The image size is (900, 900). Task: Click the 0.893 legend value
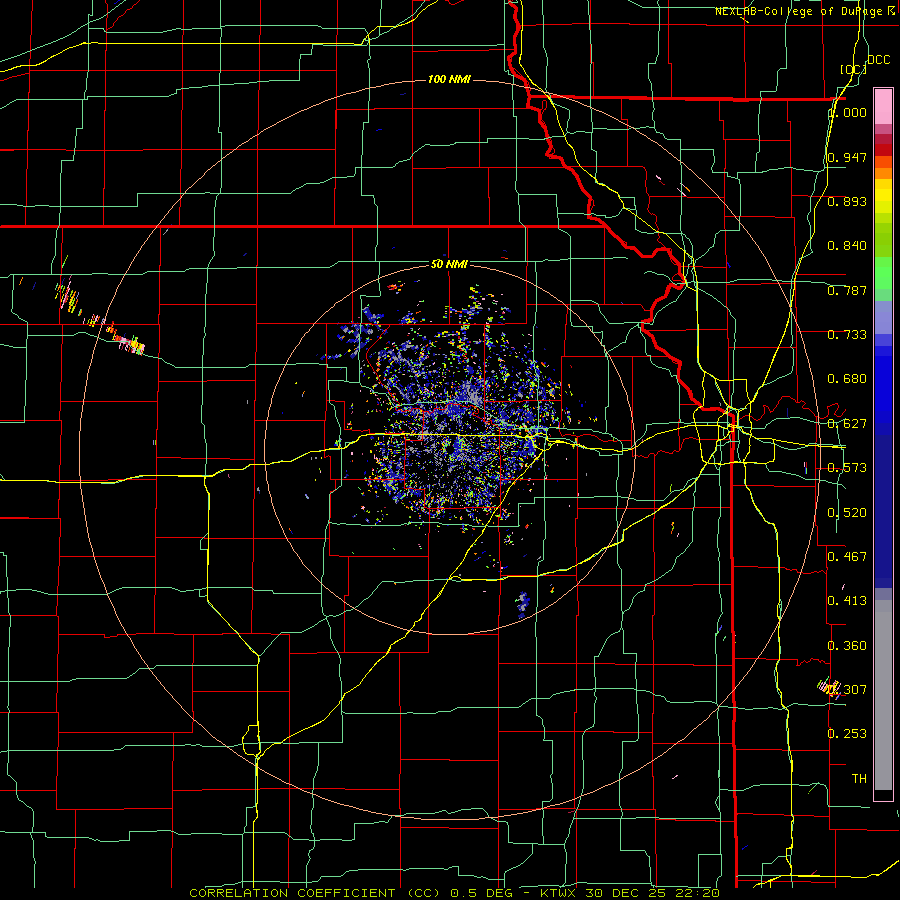[847, 201]
